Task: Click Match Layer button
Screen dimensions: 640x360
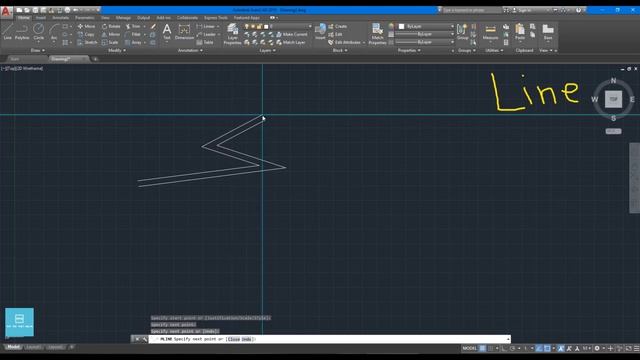Action: pos(291,42)
